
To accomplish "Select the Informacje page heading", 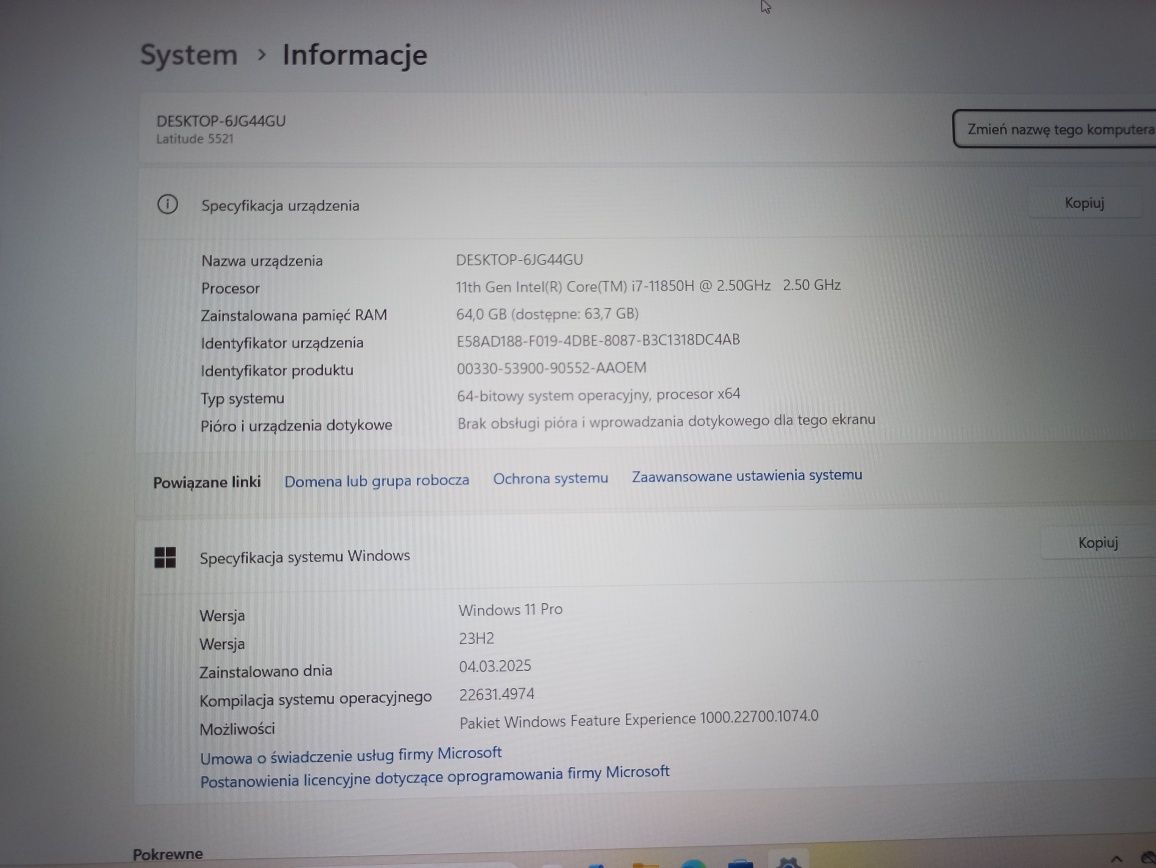I will pyautogui.click(x=355, y=55).
